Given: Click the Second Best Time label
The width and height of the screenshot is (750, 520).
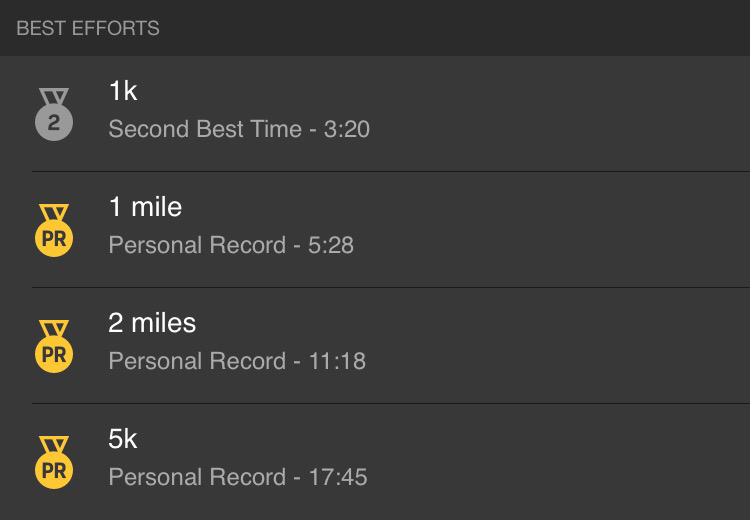Looking at the screenshot, I should tap(205, 129).
